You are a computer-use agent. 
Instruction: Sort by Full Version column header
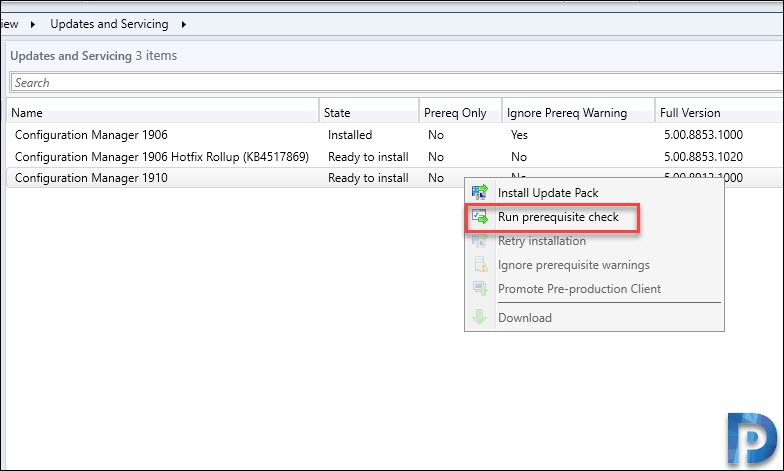(719, 112)
